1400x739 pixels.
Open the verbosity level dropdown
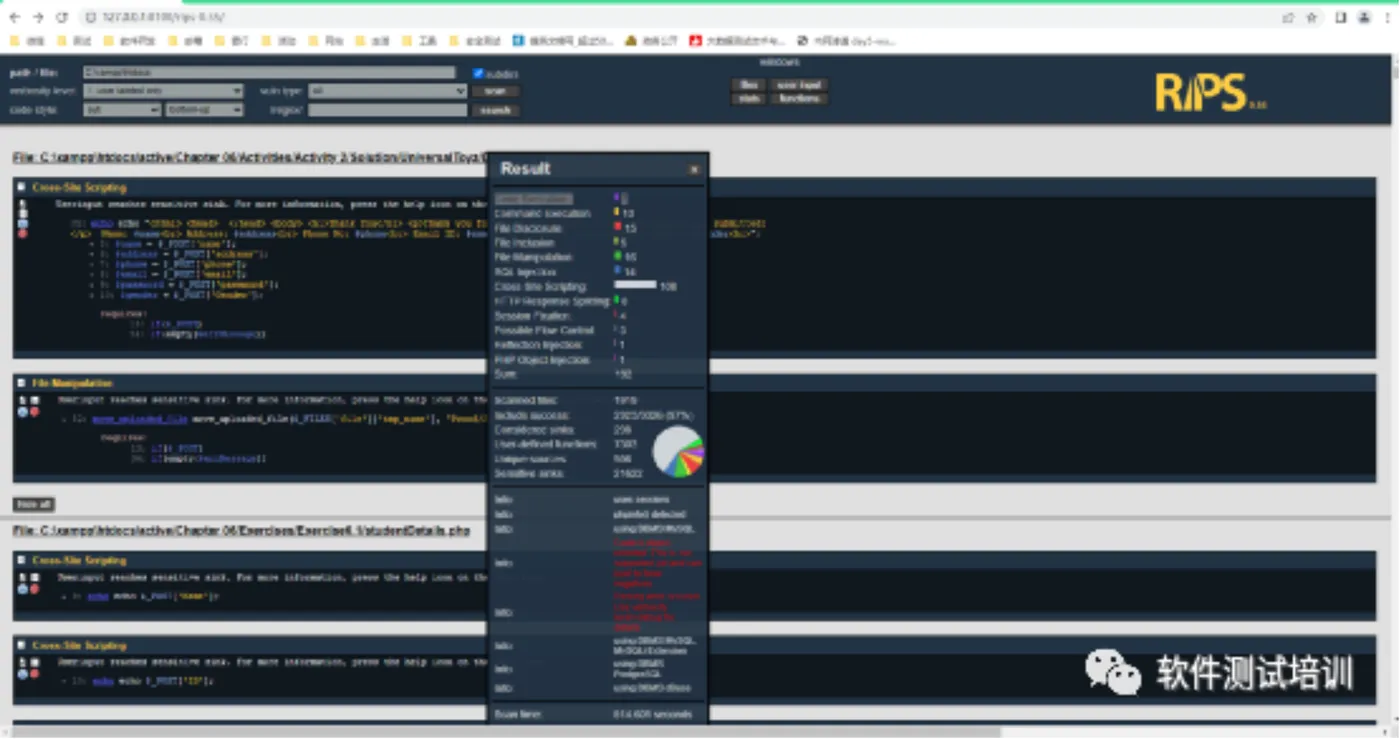click(163, 91)
